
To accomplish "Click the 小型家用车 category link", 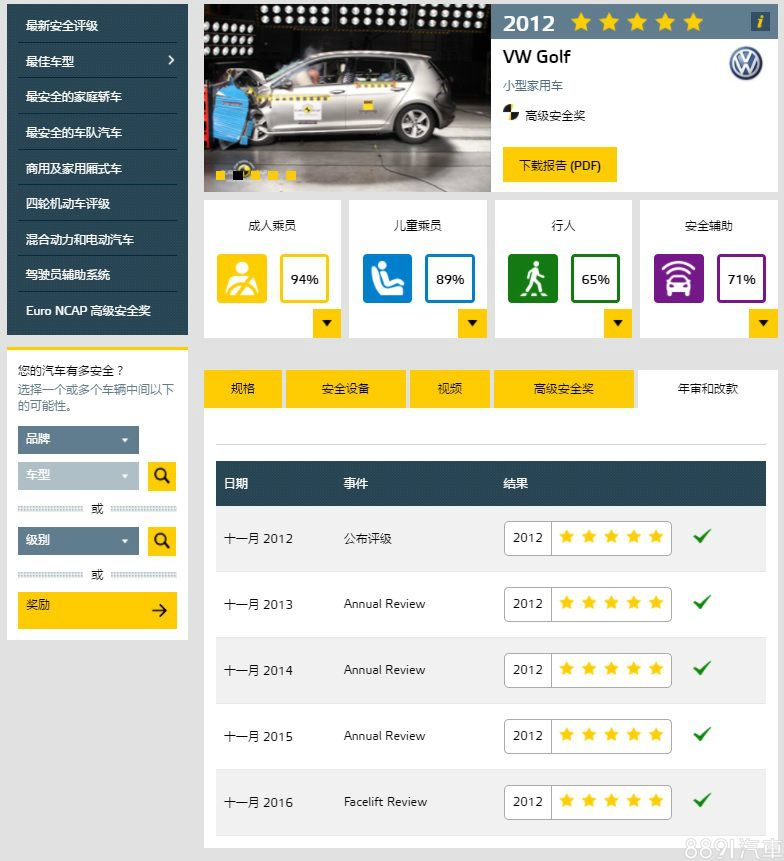I will click(x=533, y=86).
